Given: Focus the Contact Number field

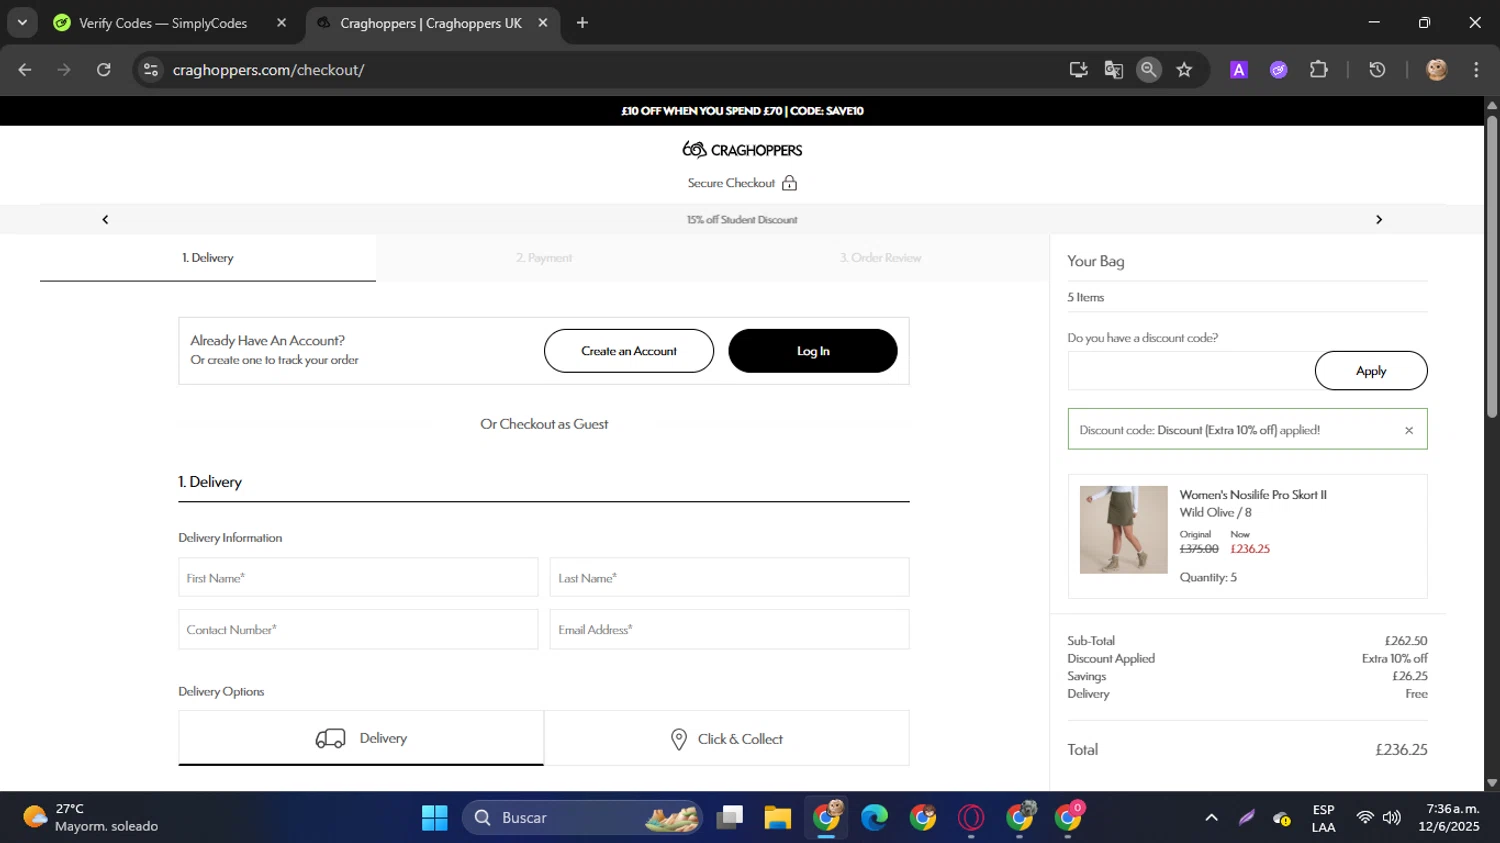Looking at the screenshot, I should (x=358, y=630).
